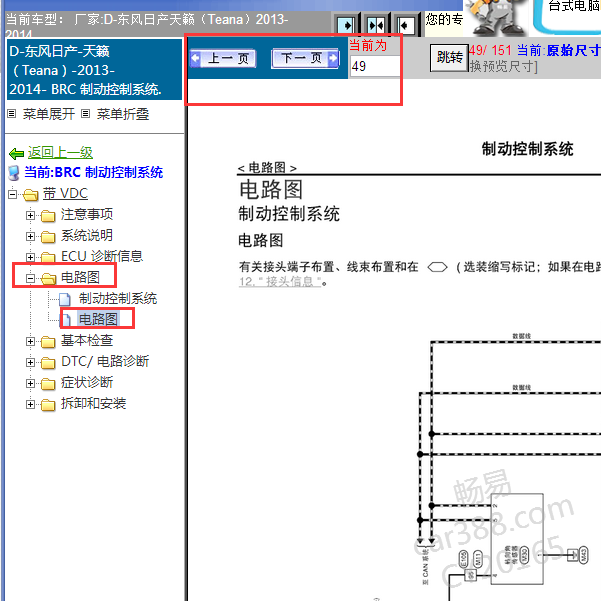Image resolution: width=601 pixels, height=601 pixels.
Task: Collapse the 电路图 folder node
Action: point(30,278)
